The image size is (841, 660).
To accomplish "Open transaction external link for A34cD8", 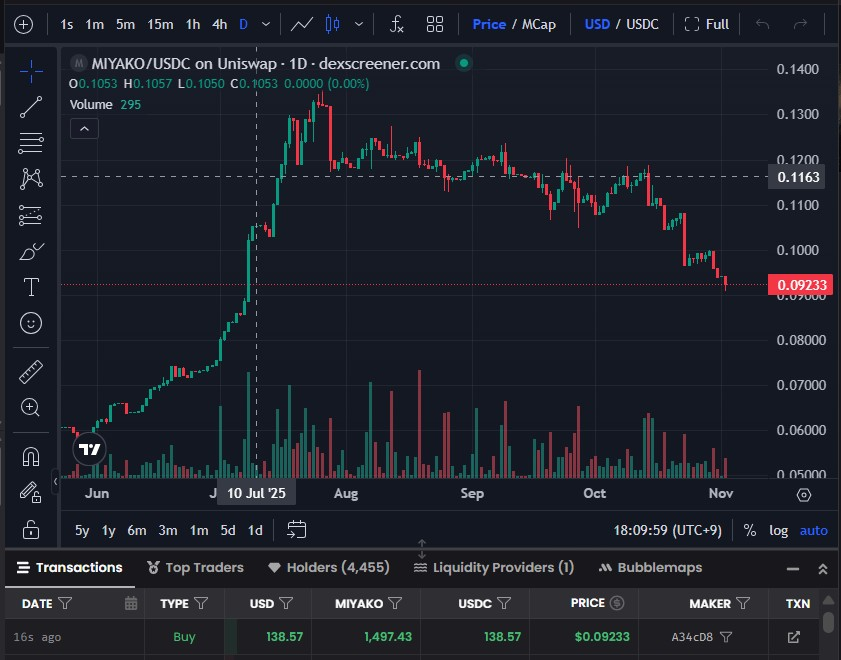I will [x=794, y=637].
